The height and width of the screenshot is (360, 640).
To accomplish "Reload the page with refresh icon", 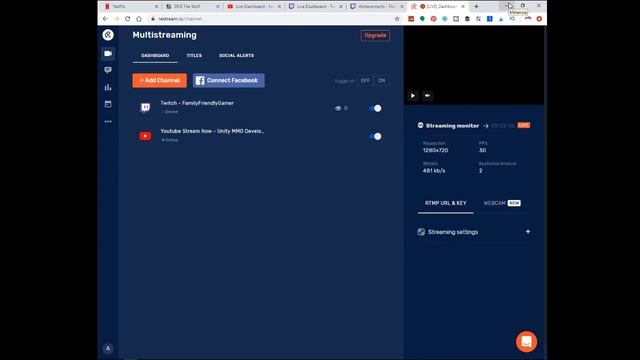I will (x=127, y=19).
